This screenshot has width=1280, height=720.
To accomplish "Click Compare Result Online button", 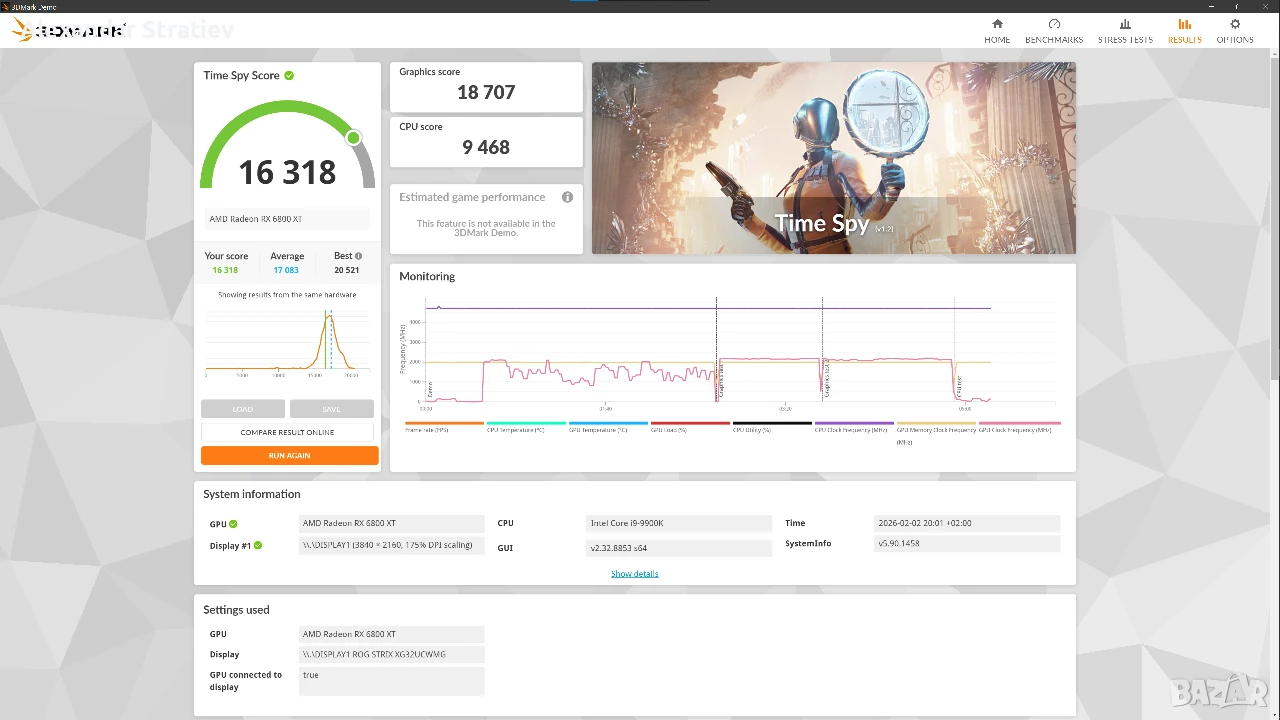I will click(287, 432).
